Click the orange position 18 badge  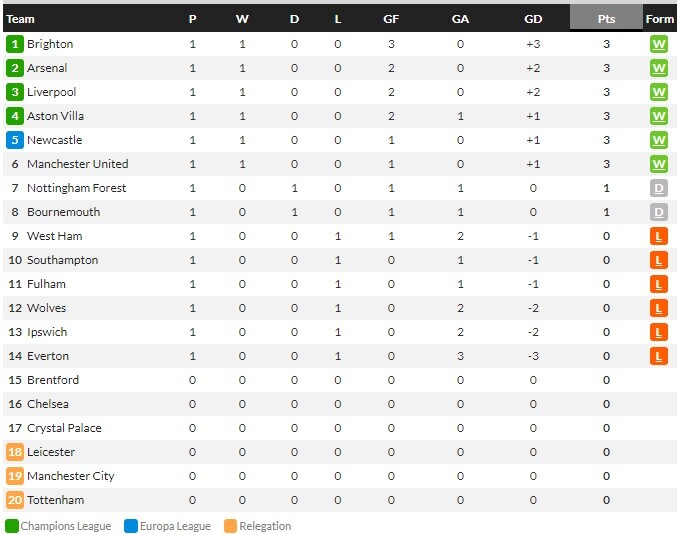tap(15, 452)
